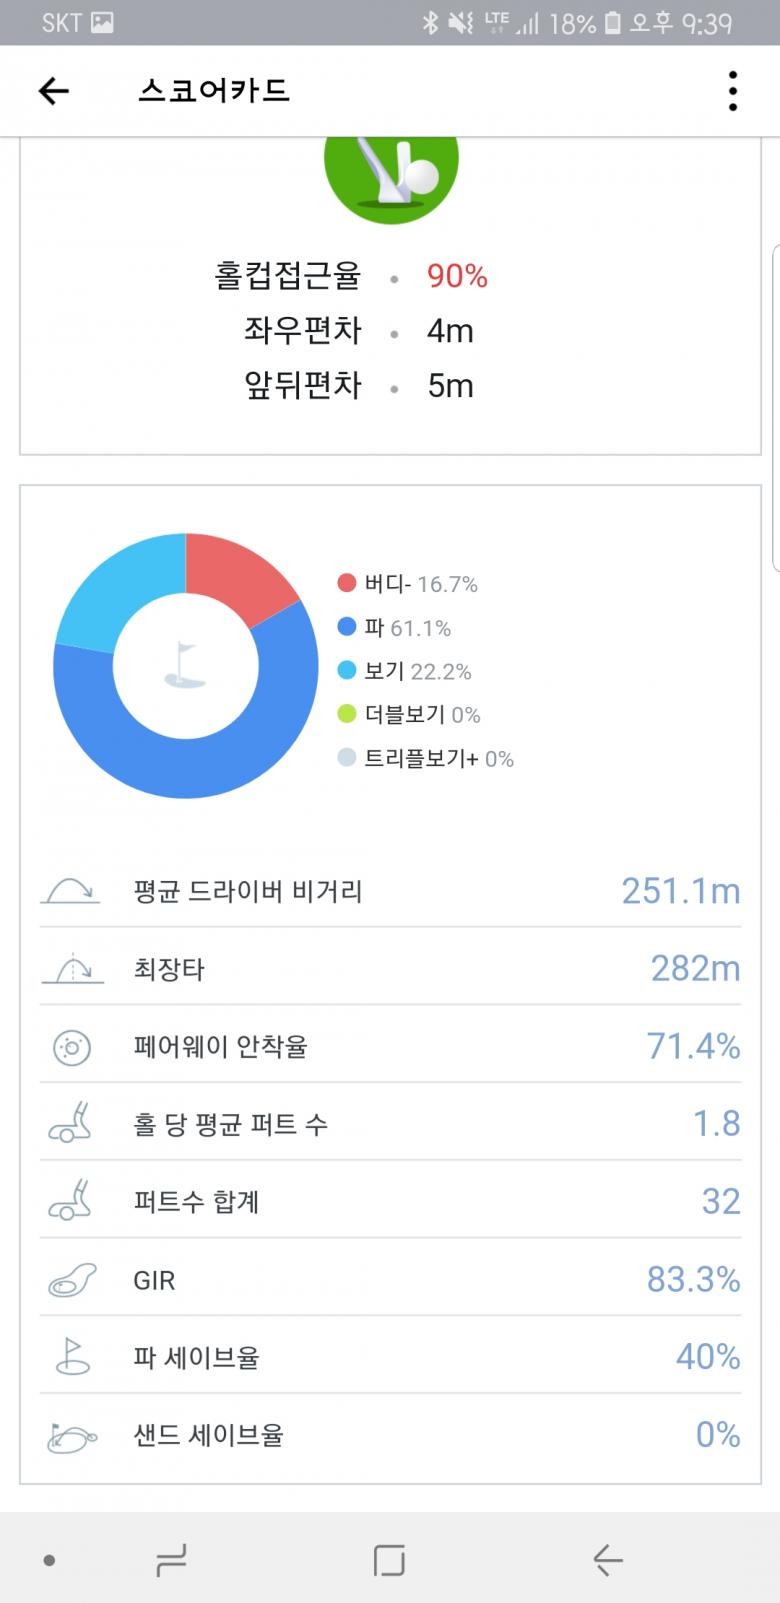Tap the back arrow in header
This screenshot has height=1603, width=780.
[x=53, y=91]
